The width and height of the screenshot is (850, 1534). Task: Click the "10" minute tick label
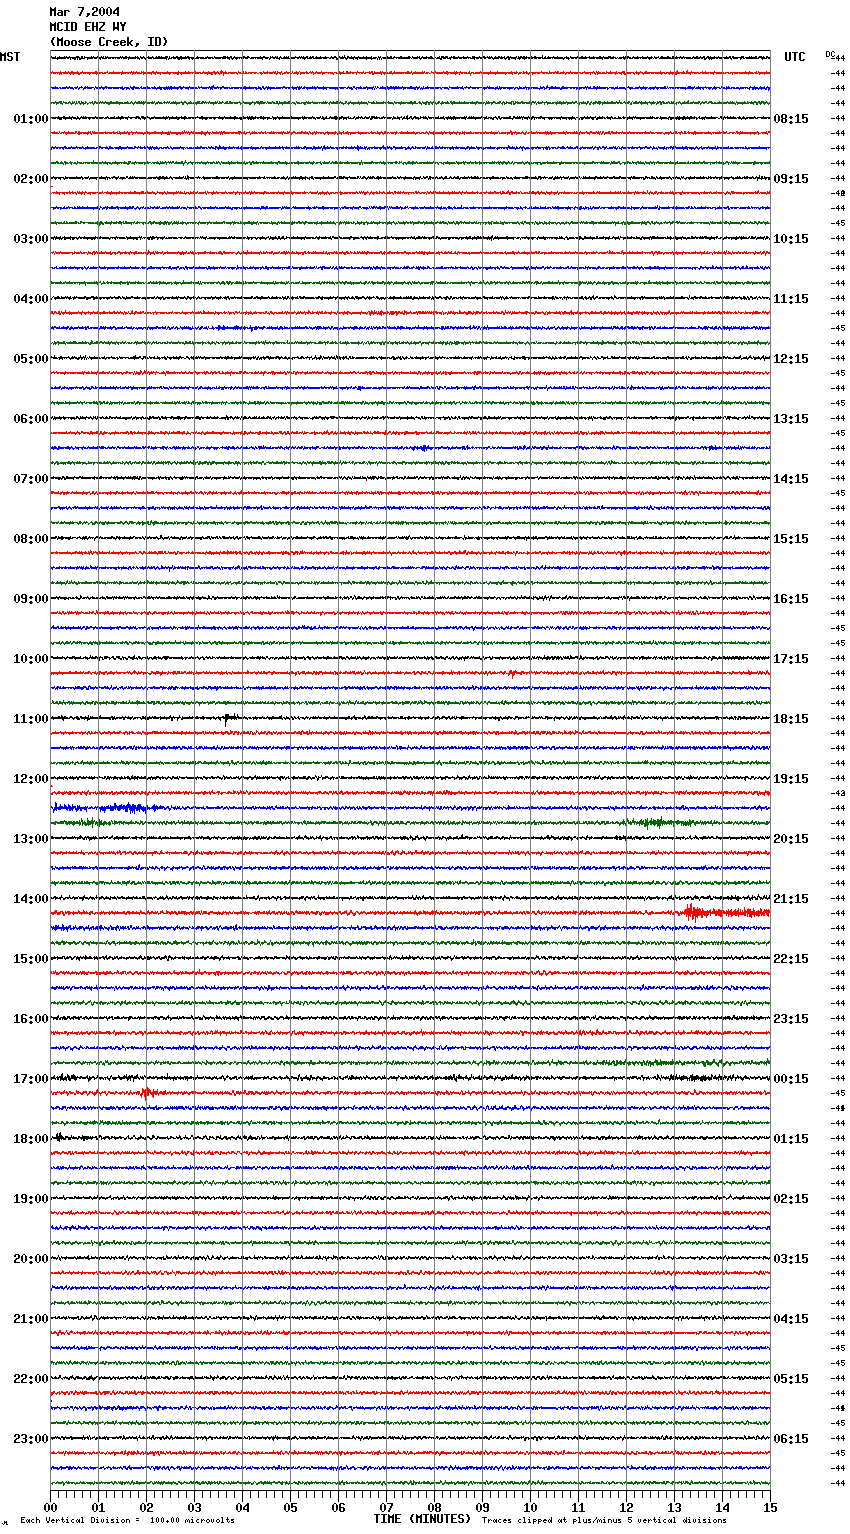530,1507
